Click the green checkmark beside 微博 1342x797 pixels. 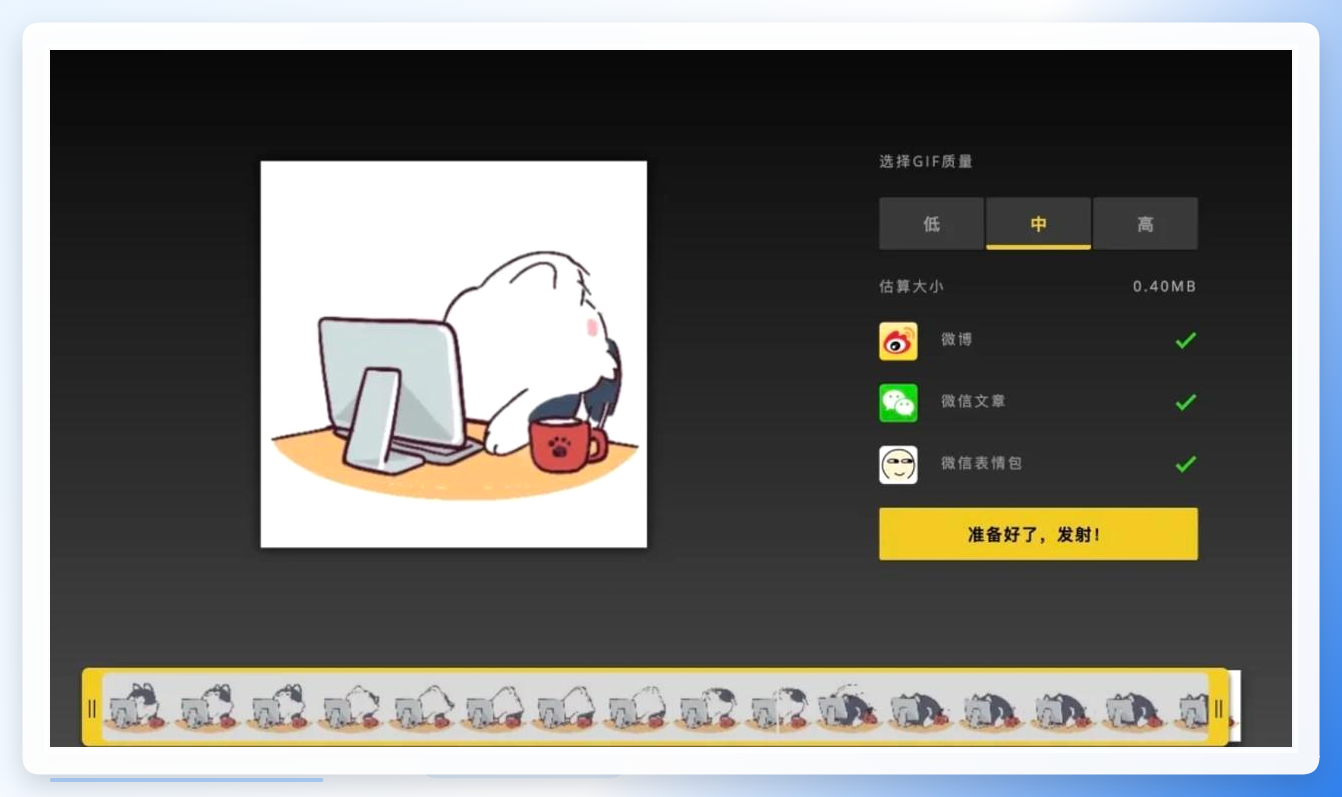[x=1185, y=341]
